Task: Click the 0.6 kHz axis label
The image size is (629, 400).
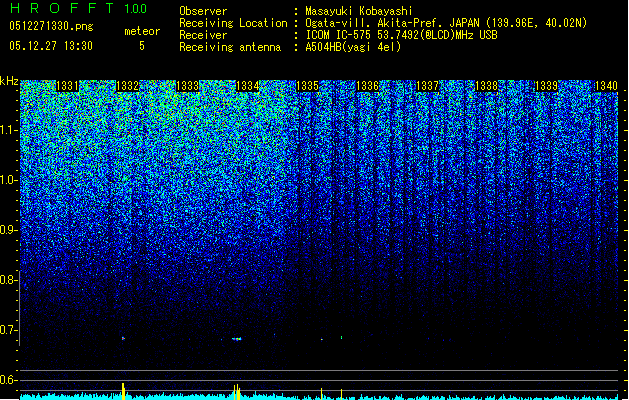Action: pos(10,380)
